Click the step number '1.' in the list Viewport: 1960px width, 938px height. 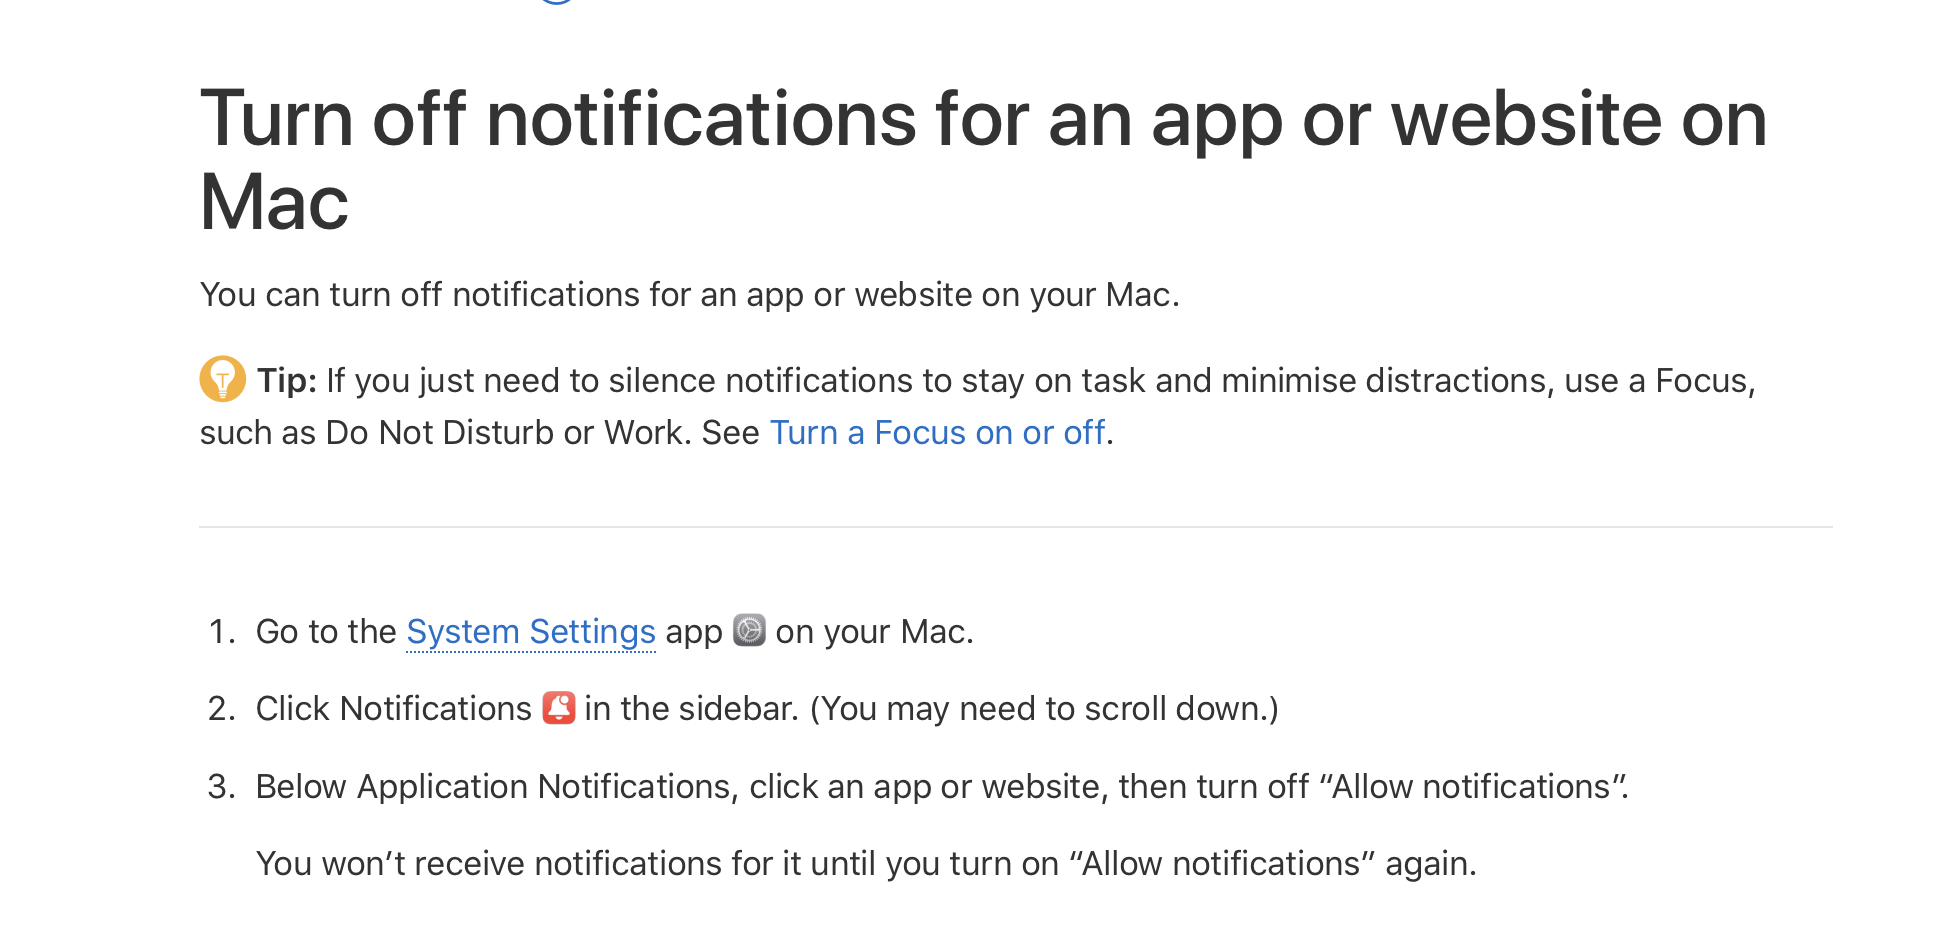221,632
